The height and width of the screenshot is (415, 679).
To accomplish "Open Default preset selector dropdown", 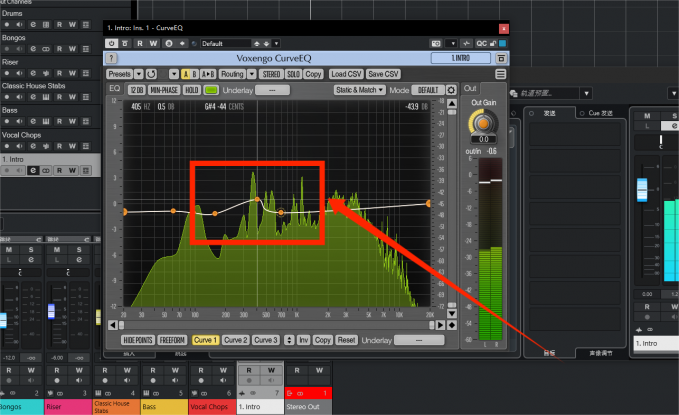I will (x=276, y=43).
